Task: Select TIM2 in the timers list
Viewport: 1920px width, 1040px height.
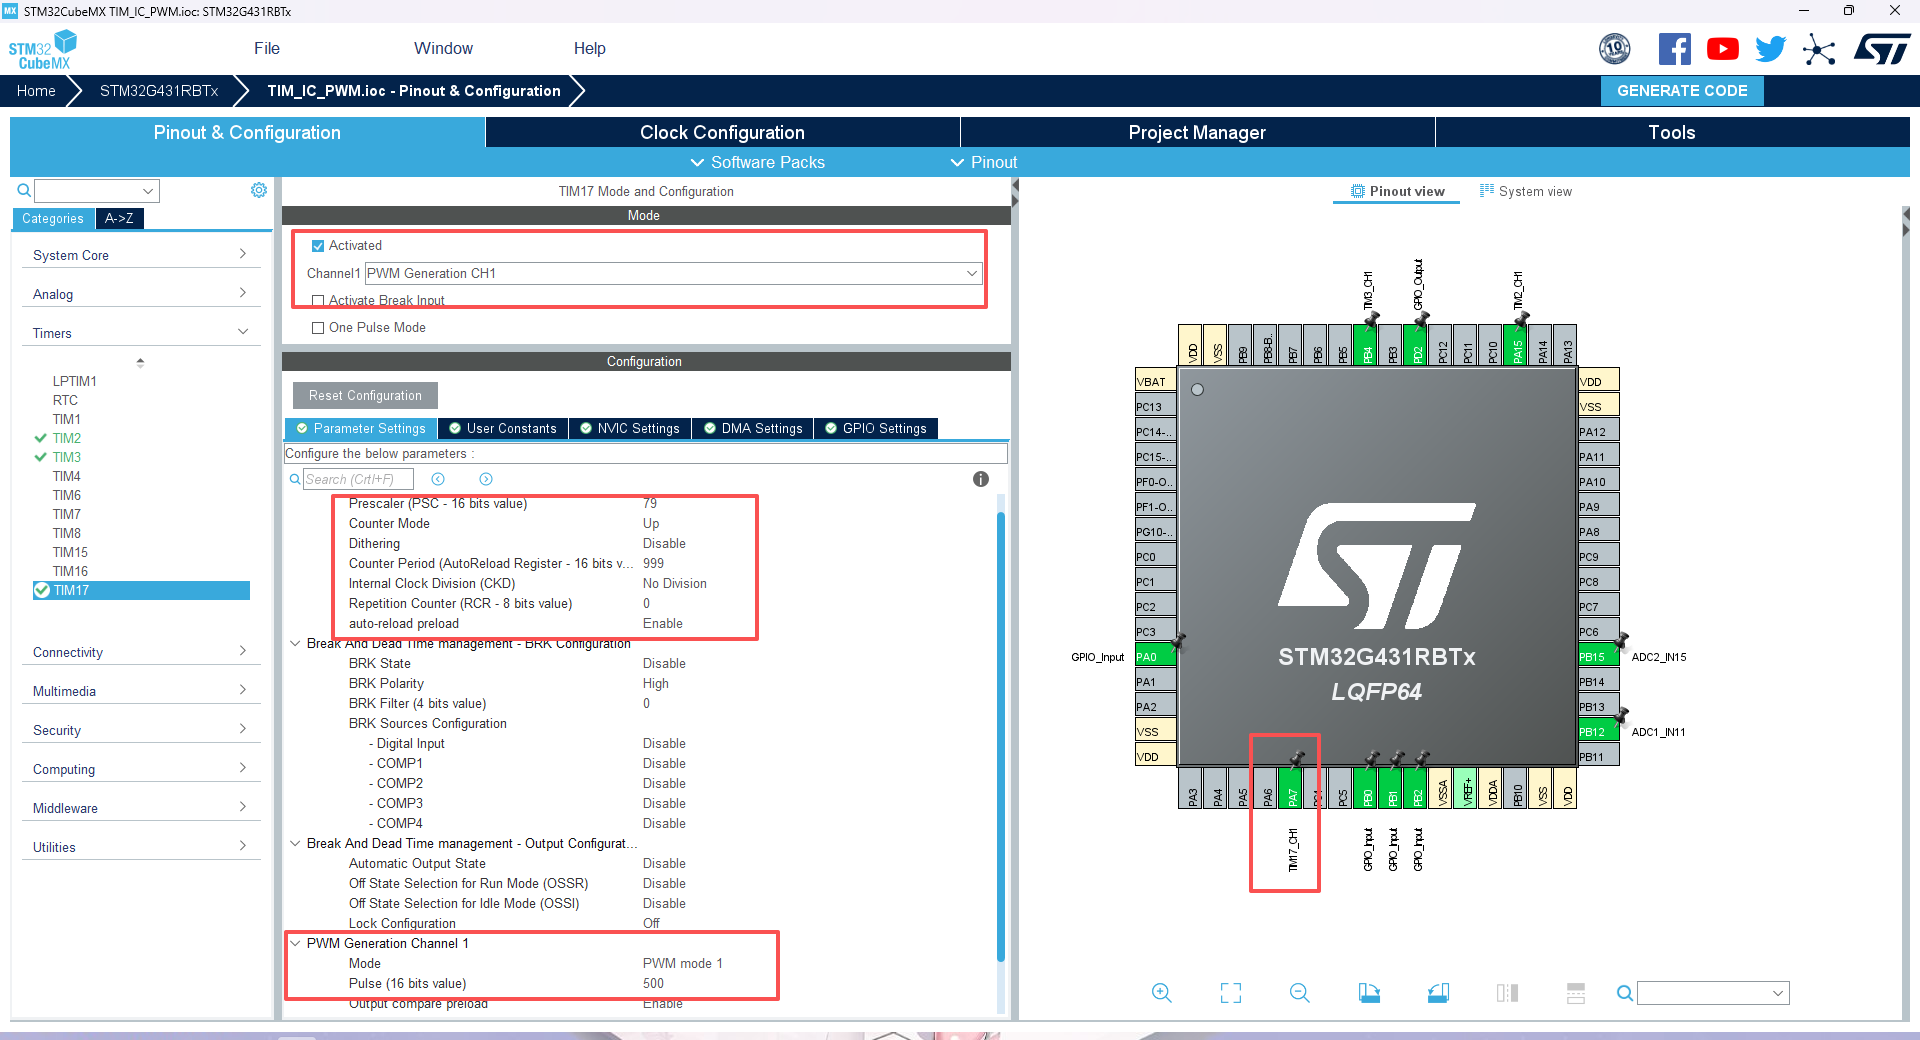Action: pyautogui.click(x=67, y=438)
